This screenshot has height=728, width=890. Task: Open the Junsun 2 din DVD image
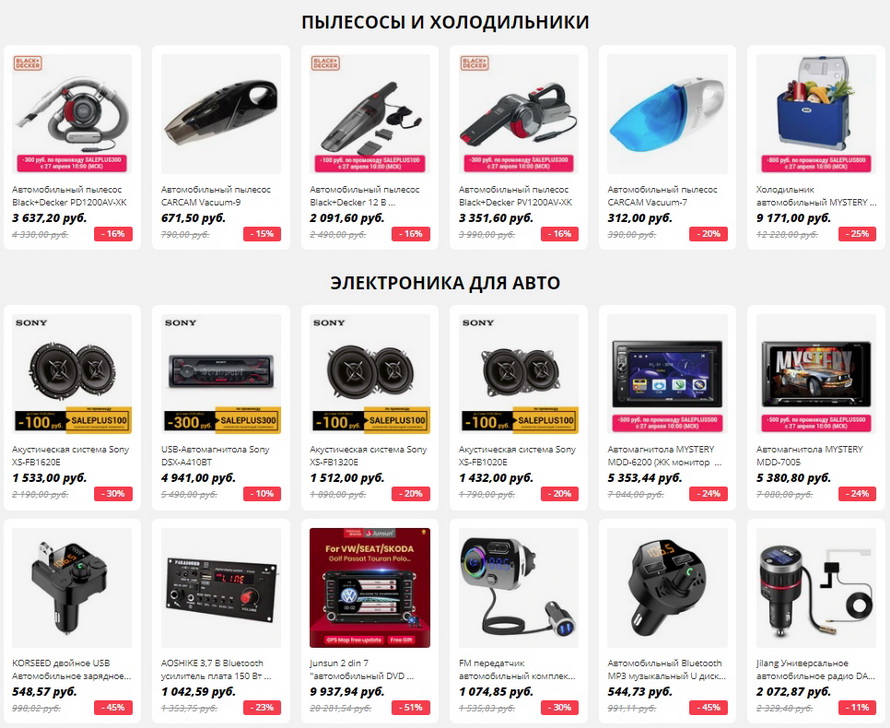[x=370, y=588]
